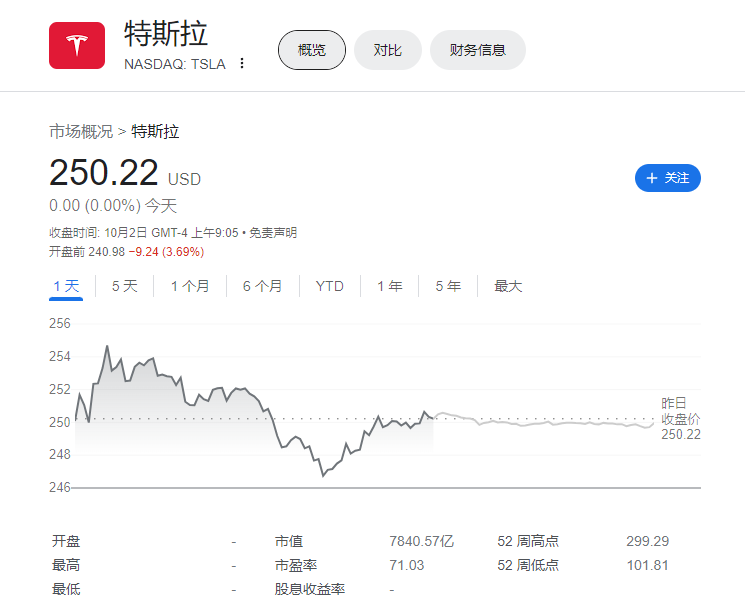Click the pre-market −9.24 (3.69%) value
The image size is (745, 615).
click(x=166, y=252)
